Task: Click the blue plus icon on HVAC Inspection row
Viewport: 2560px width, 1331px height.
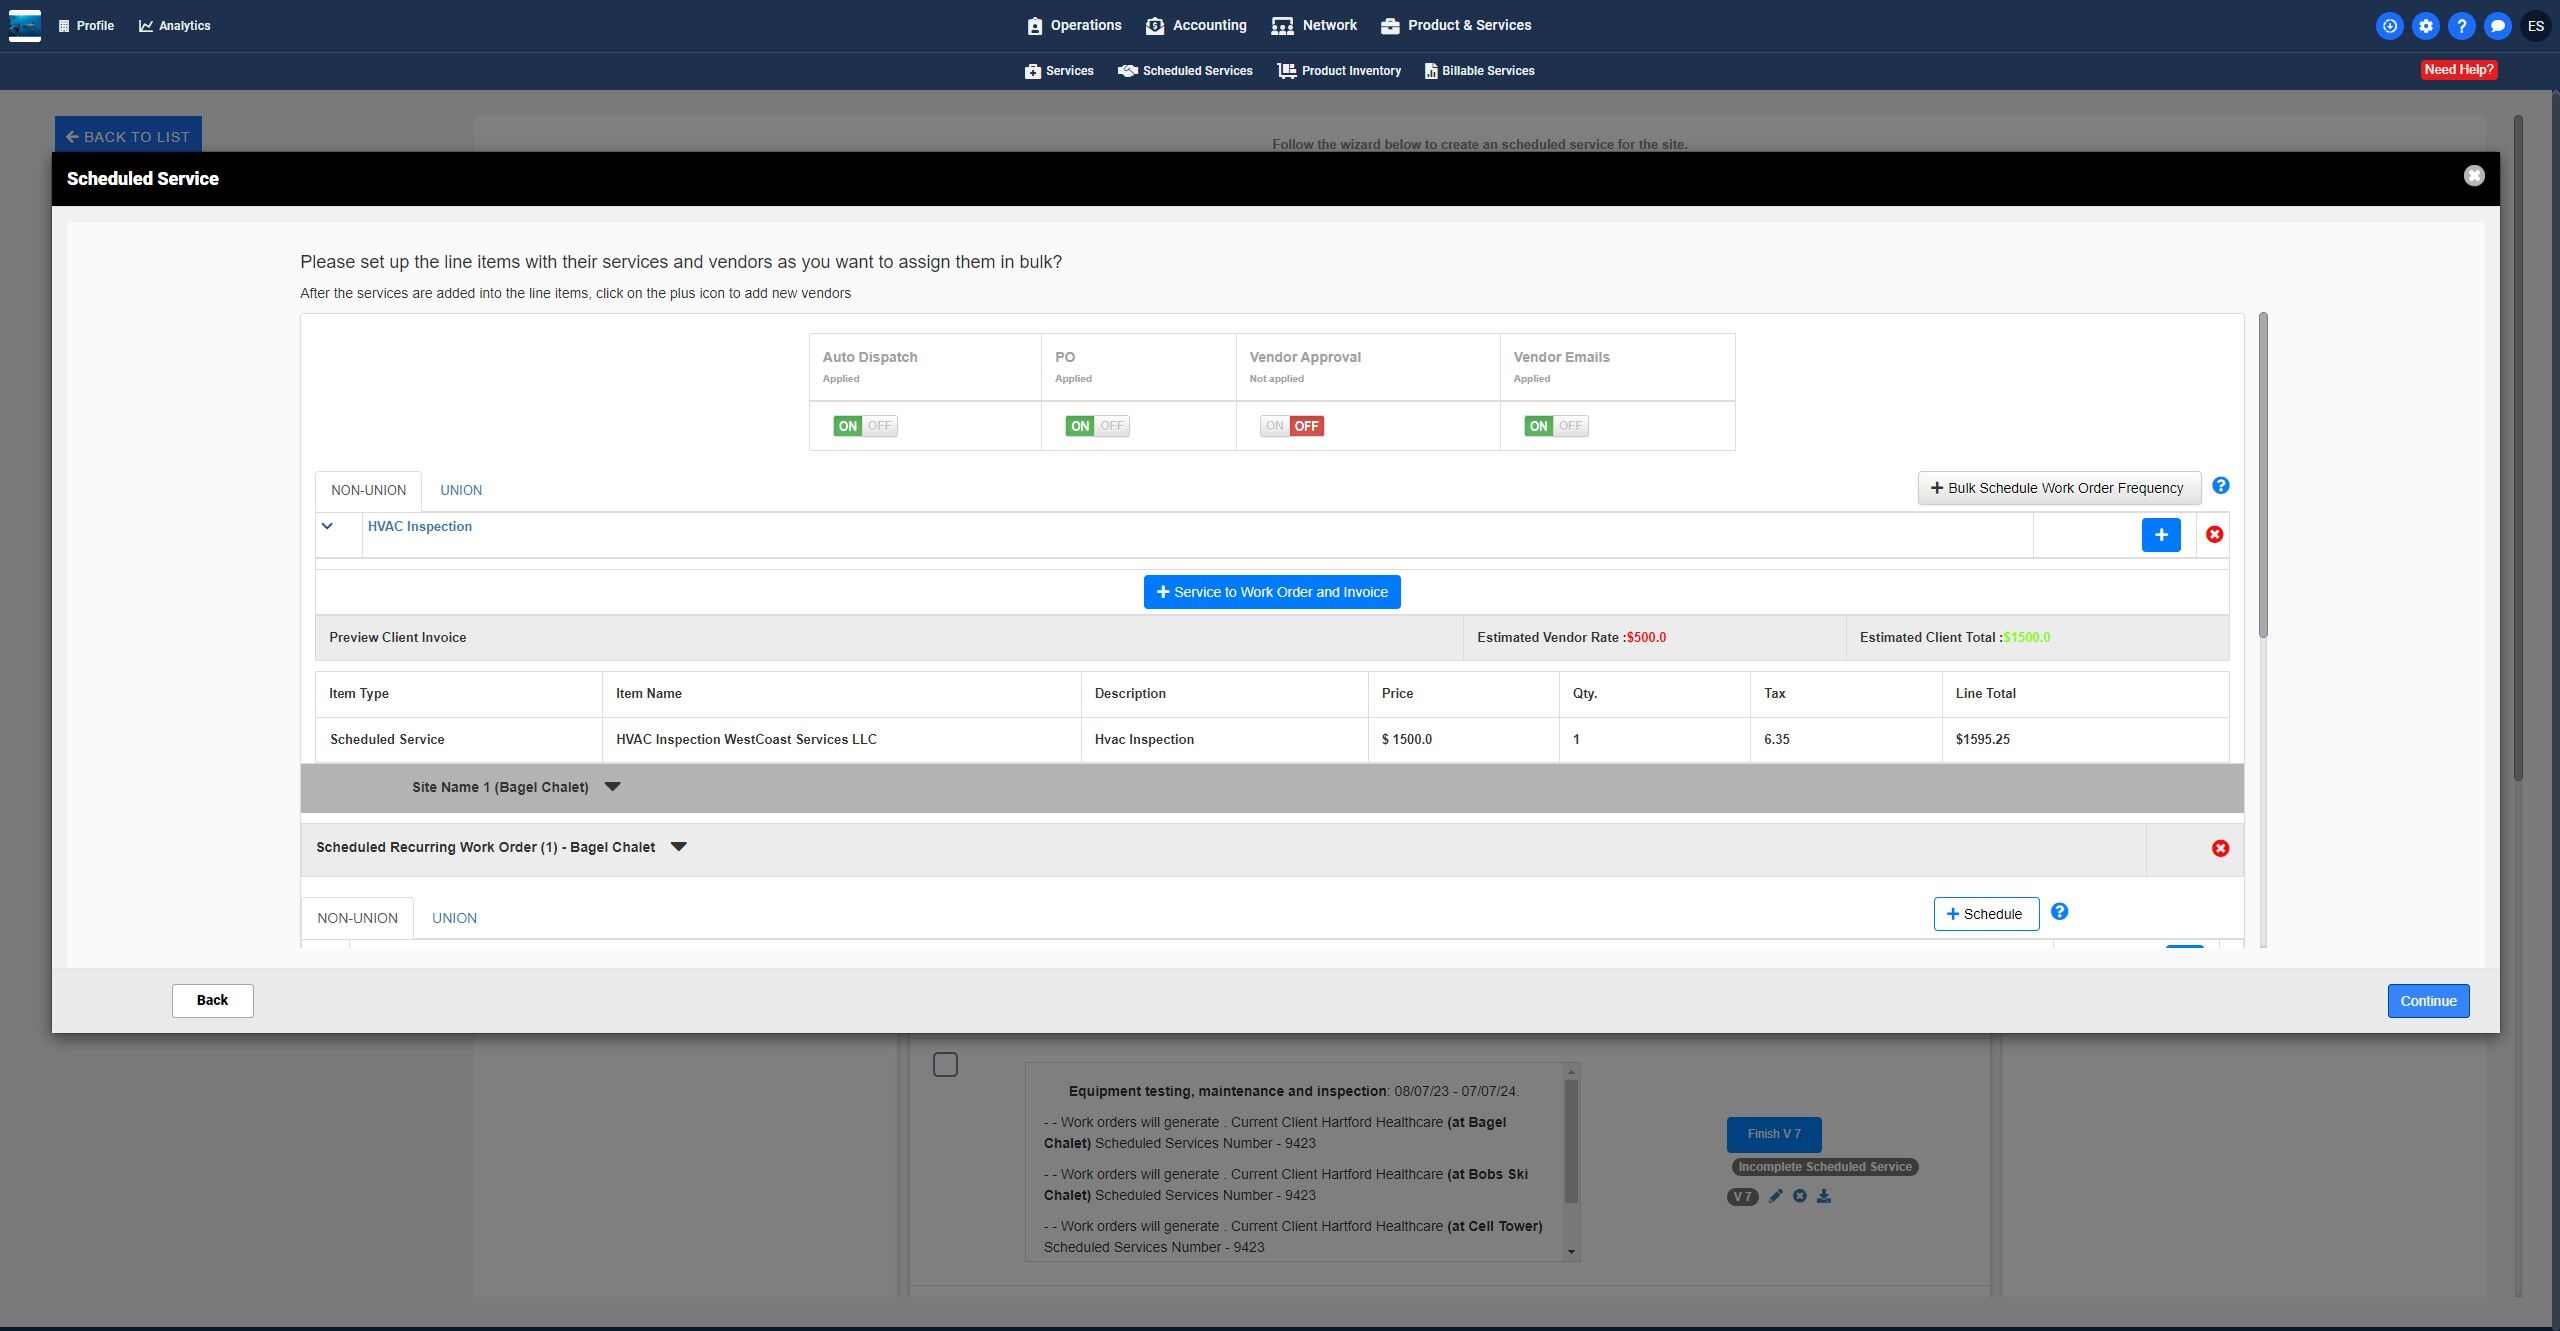Action: pyautogui.click(x=2160, y=535)
